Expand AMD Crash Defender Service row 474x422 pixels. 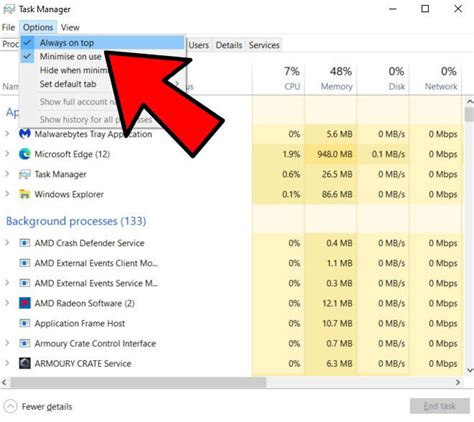click(x=7, y=243)
